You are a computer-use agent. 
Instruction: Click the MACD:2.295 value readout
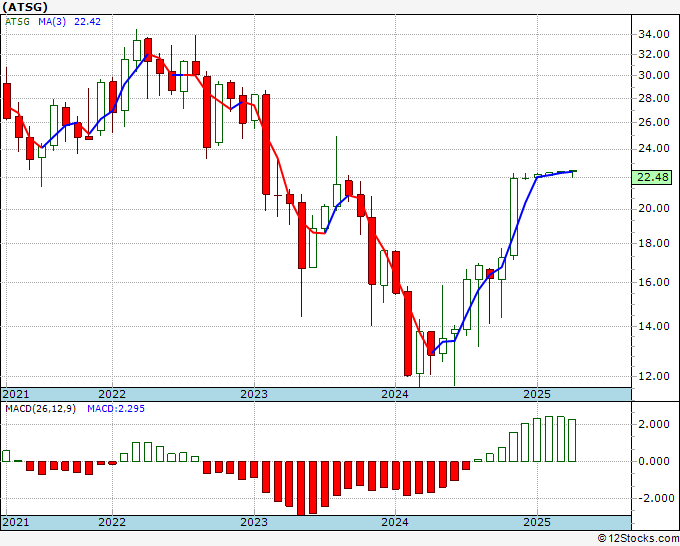[116, 409]
